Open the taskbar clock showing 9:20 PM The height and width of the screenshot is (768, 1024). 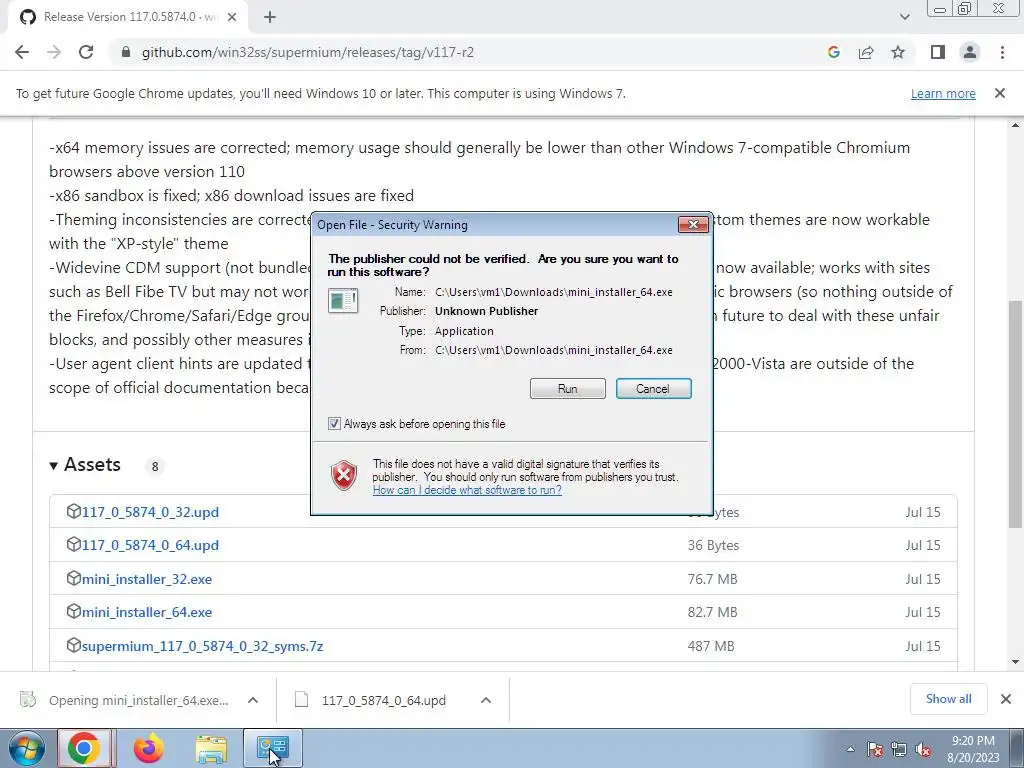point(973,749)
